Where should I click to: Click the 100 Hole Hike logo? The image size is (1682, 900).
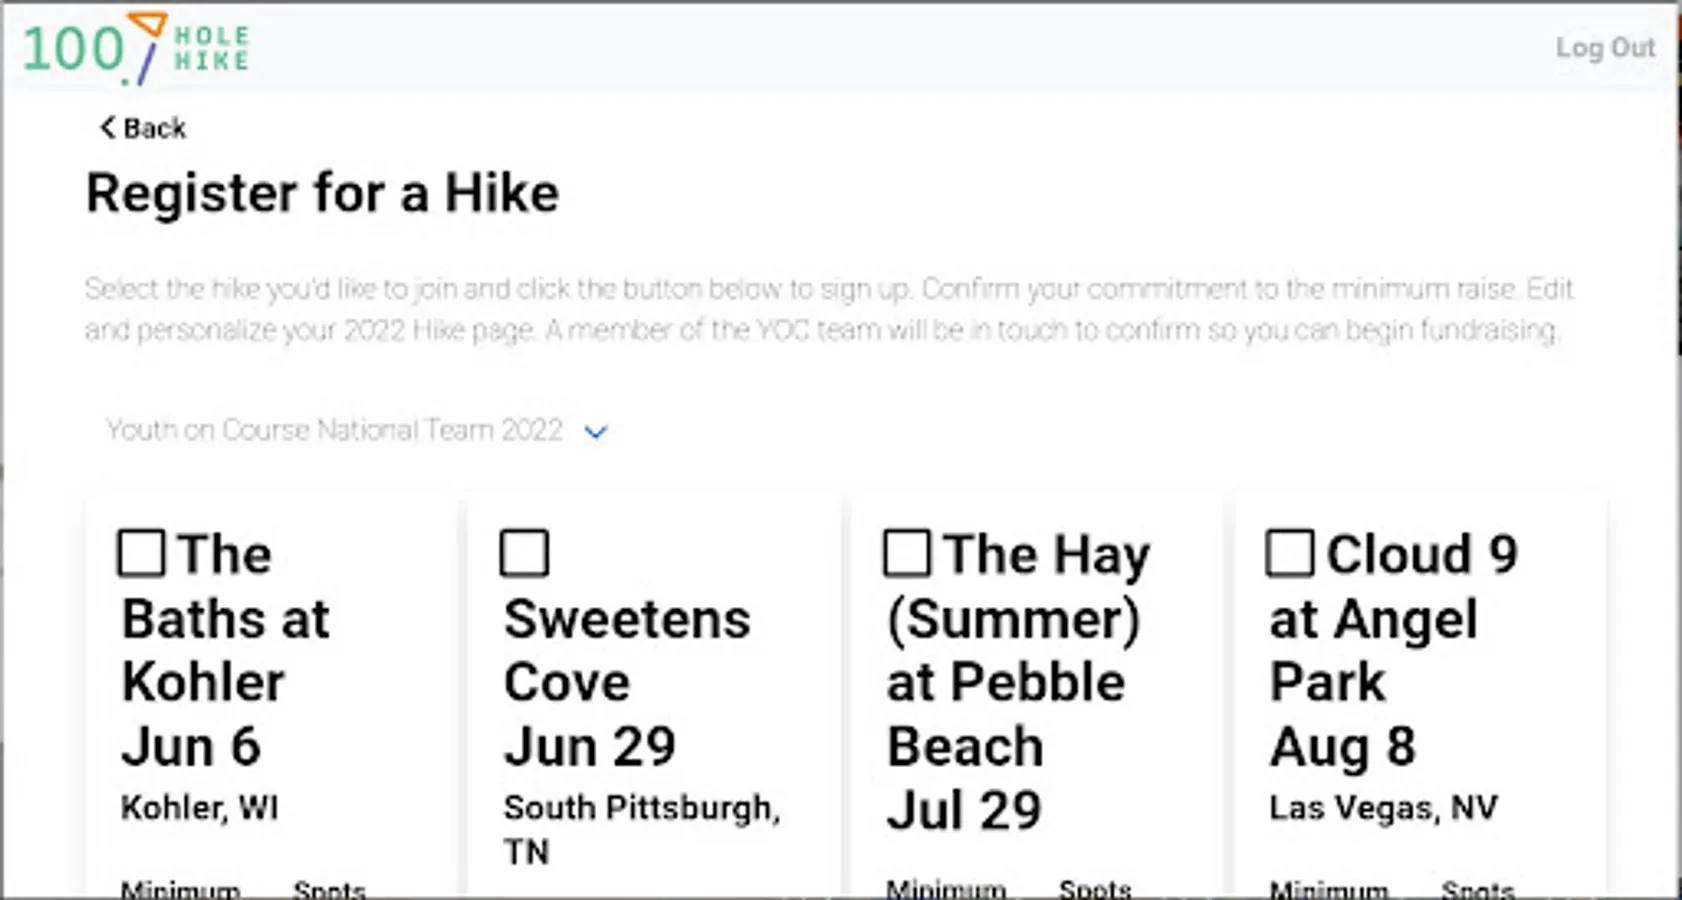pos(135,49)
